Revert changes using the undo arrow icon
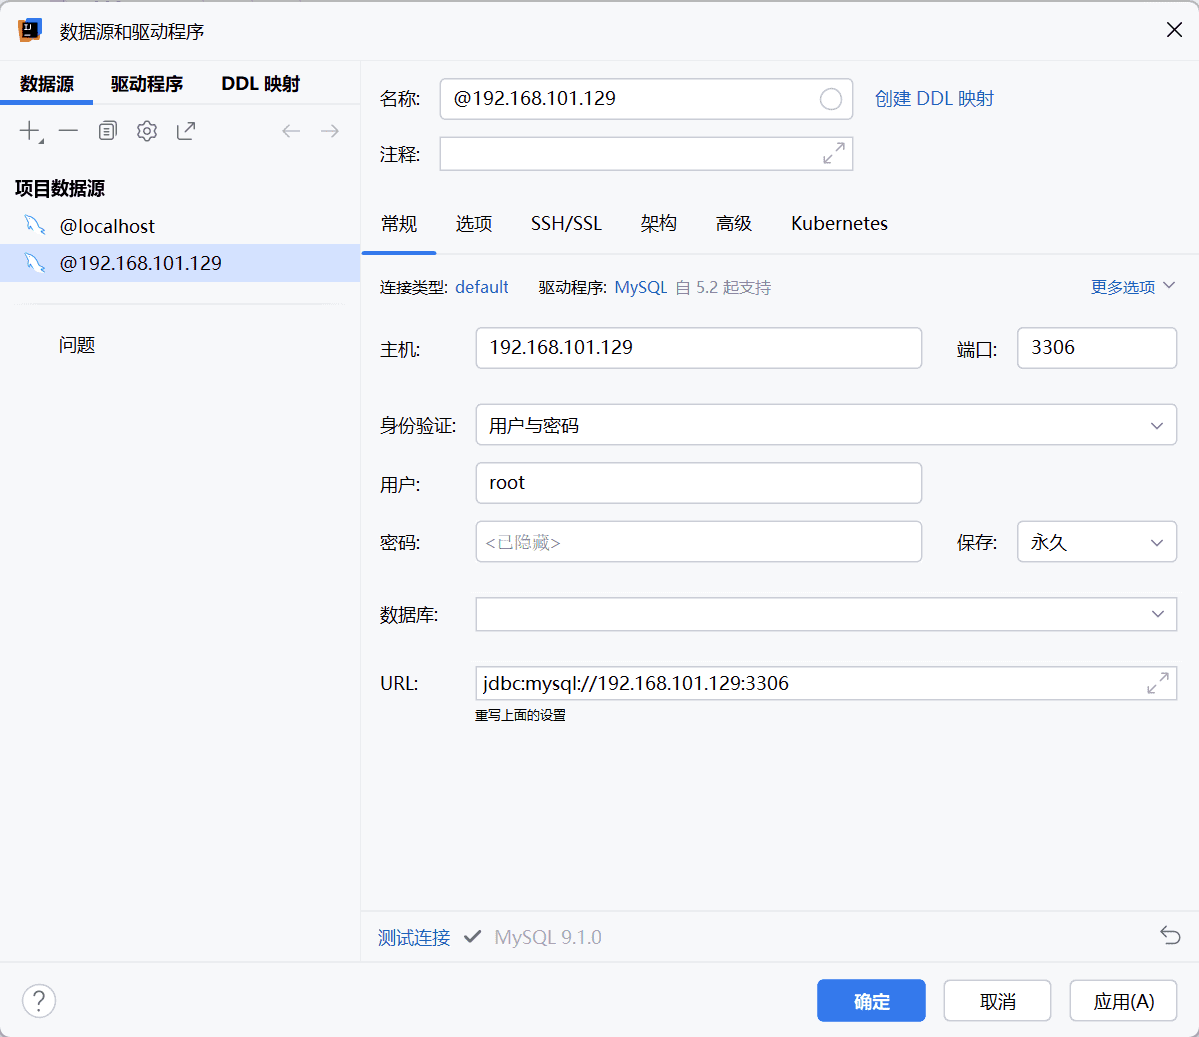The height and width of the screenshot is (1037, 1199). [1170, 936]
